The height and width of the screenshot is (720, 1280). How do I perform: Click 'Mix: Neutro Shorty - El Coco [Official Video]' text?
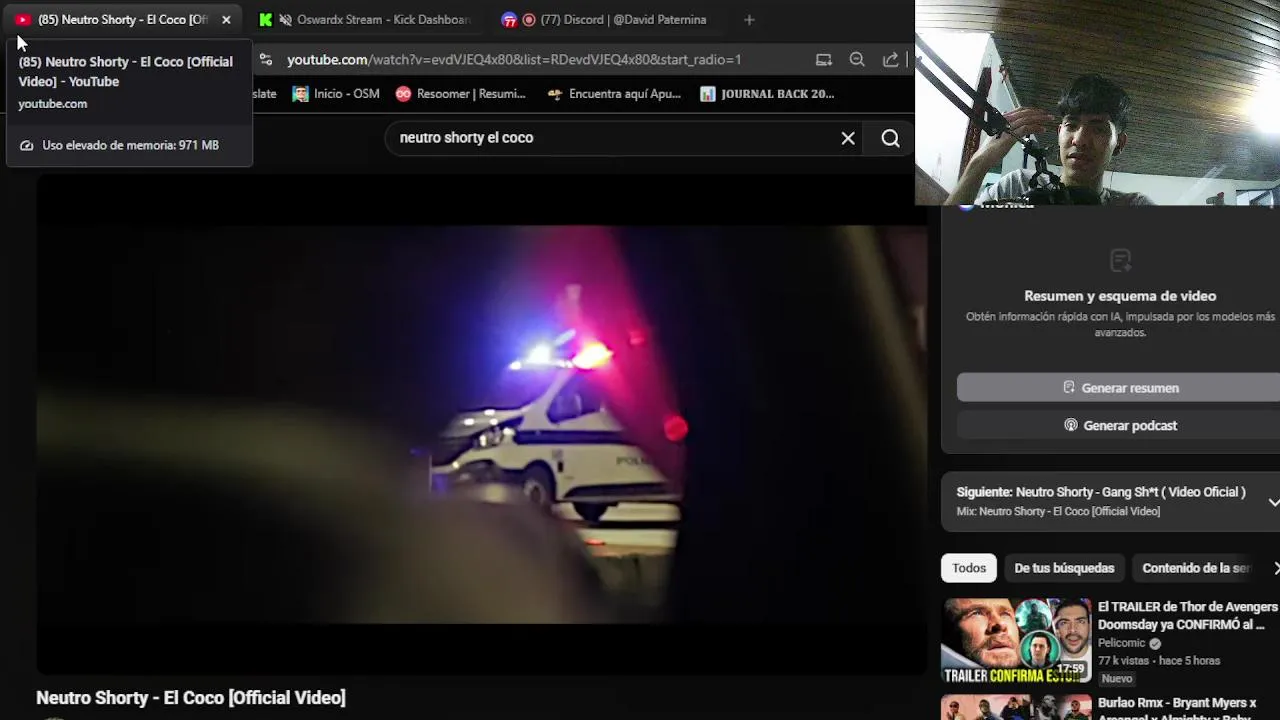1058,512
